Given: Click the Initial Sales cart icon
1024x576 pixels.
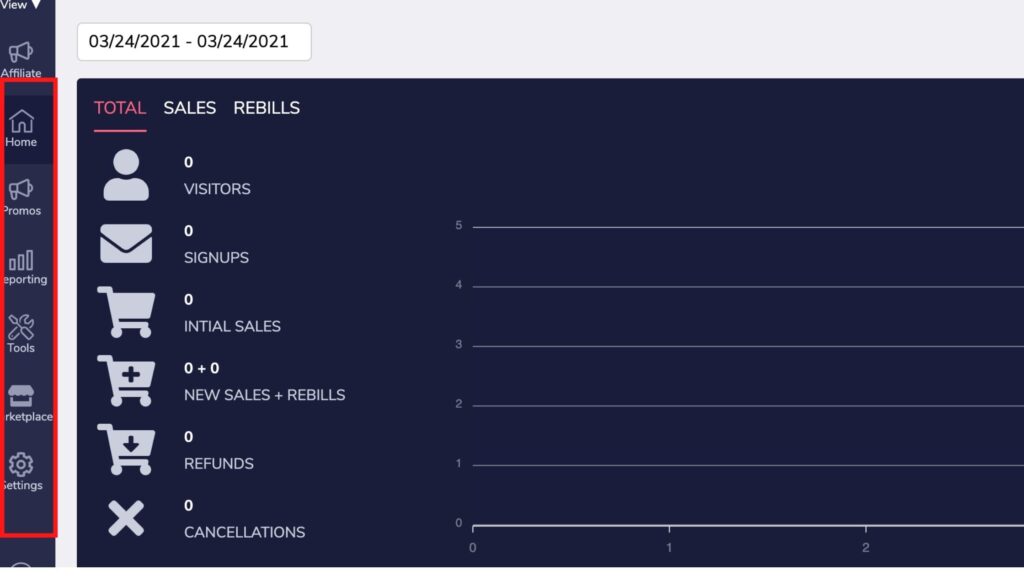Looking at the screenshot, I should 126,312.
